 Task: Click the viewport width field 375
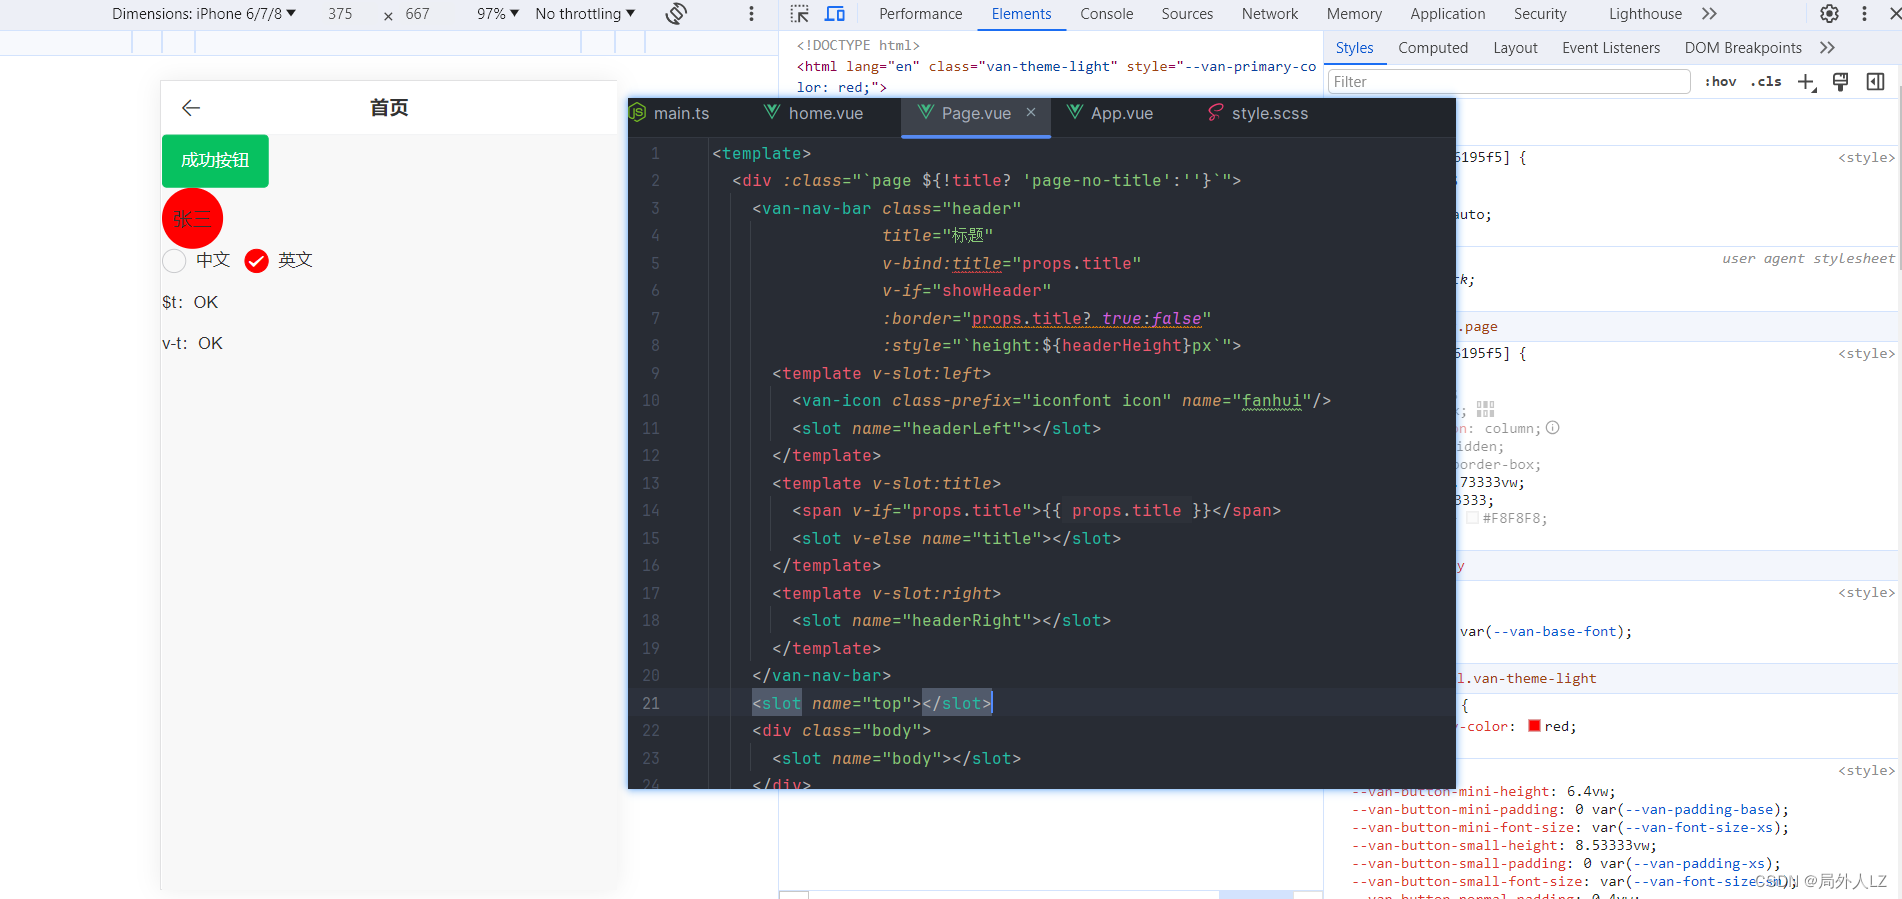340,14
